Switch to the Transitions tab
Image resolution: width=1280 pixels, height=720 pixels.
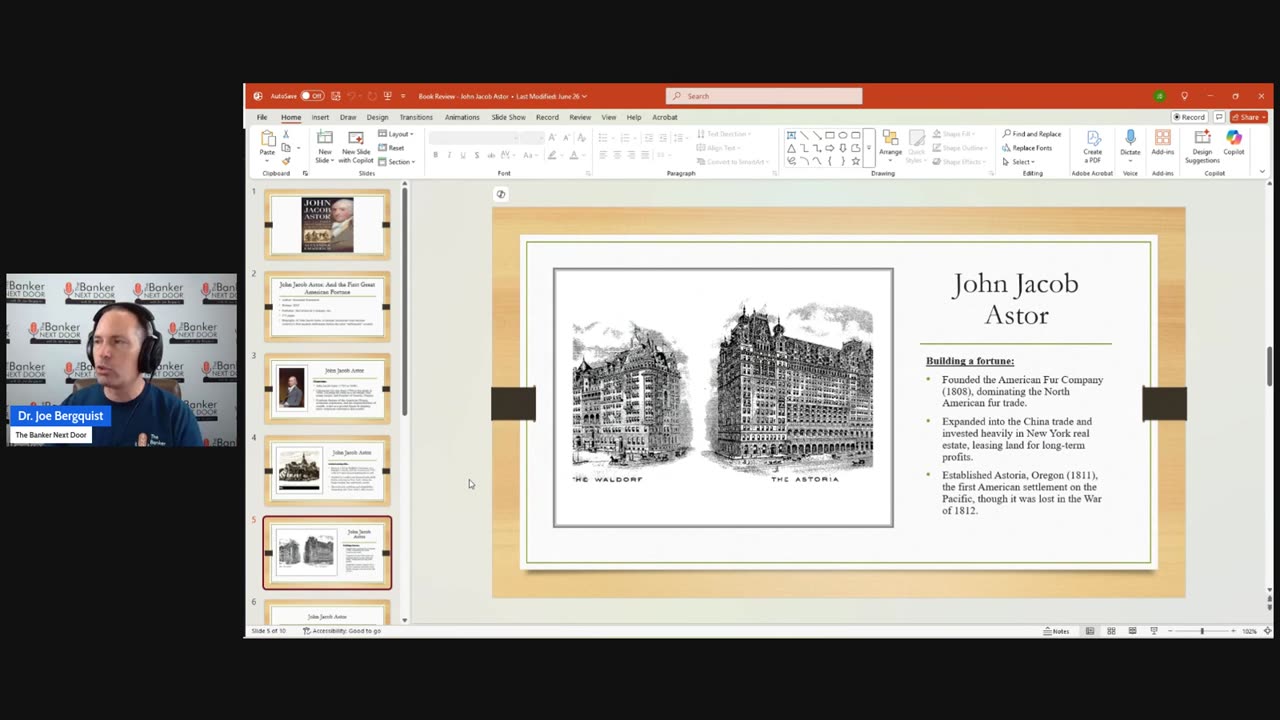(x=416, y=117)
